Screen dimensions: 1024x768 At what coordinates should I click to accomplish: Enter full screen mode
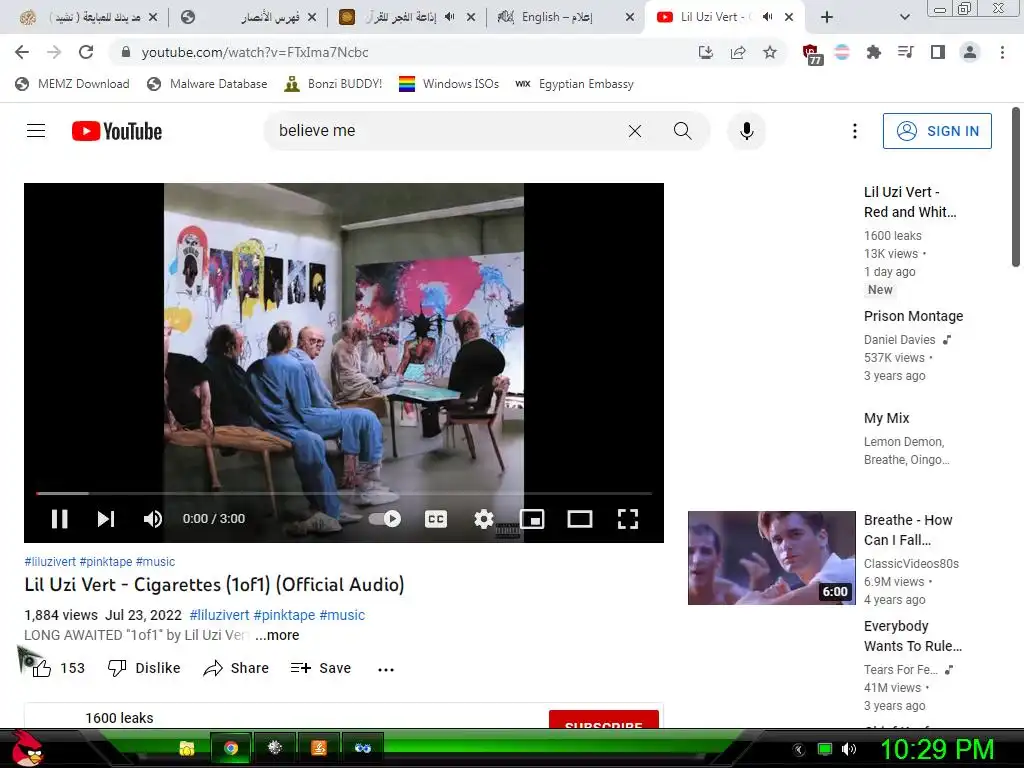click(x=628, y=519)
